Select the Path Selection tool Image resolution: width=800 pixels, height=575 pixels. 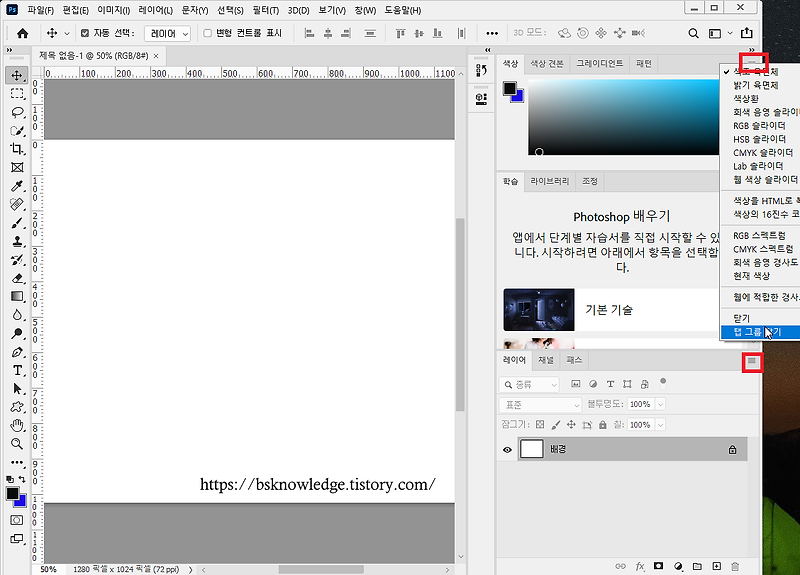pyautogui.click(x=17, y=389)
